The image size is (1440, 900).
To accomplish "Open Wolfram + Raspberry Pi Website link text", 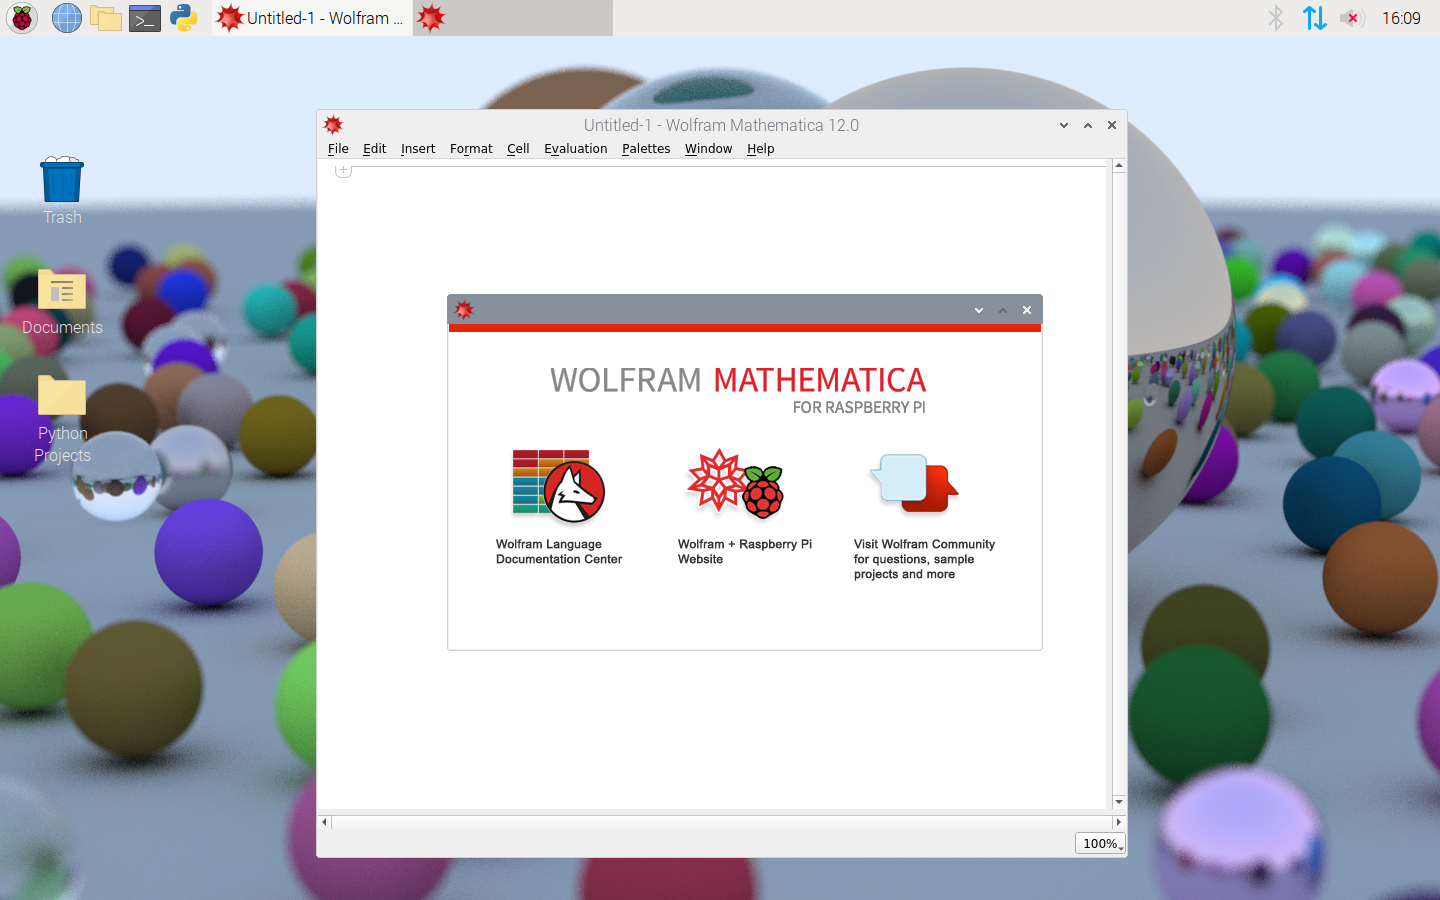I will tap(745, 552).
